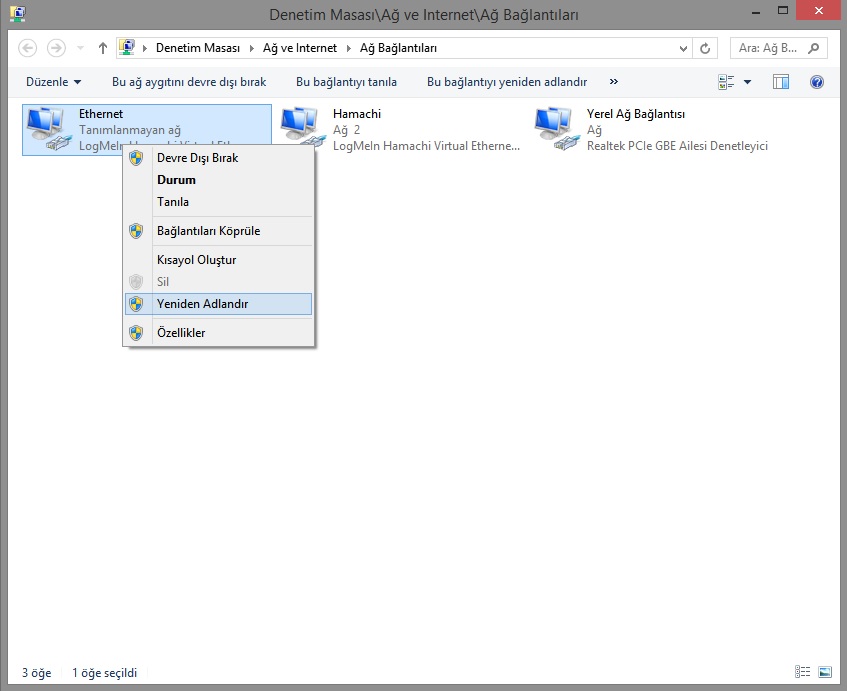
Task: Click the search magnifier icon
Action: coord(814,48)
